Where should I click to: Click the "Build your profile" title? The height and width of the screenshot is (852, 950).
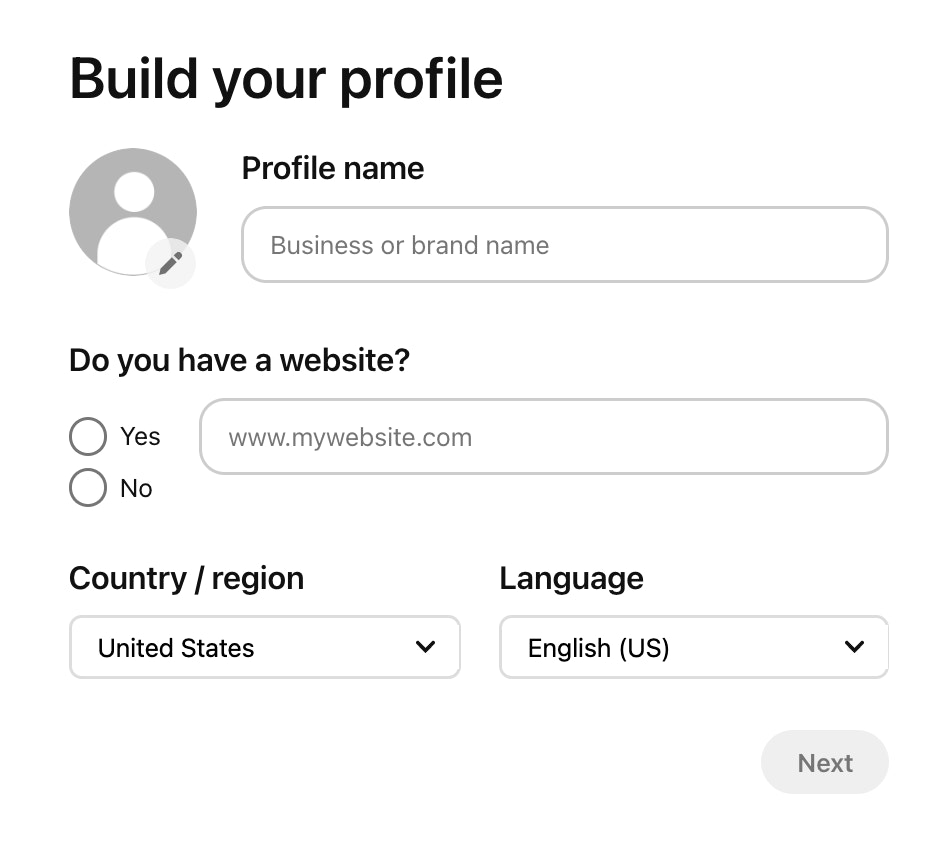coord(286,79)
